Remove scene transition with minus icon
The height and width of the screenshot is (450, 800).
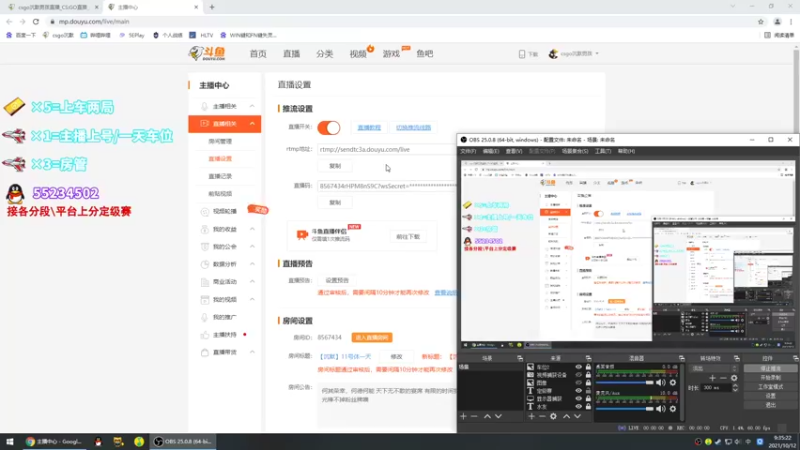[x=723, y=378]
